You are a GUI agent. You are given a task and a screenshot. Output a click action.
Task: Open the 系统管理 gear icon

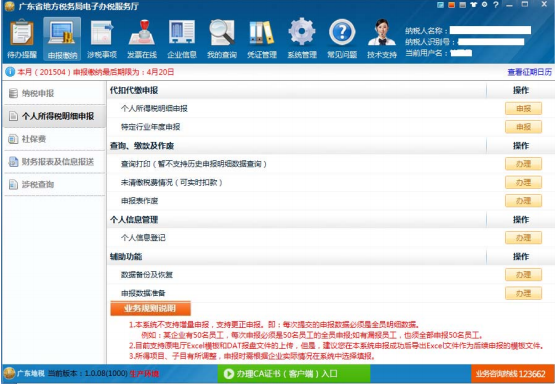(302, 38)
